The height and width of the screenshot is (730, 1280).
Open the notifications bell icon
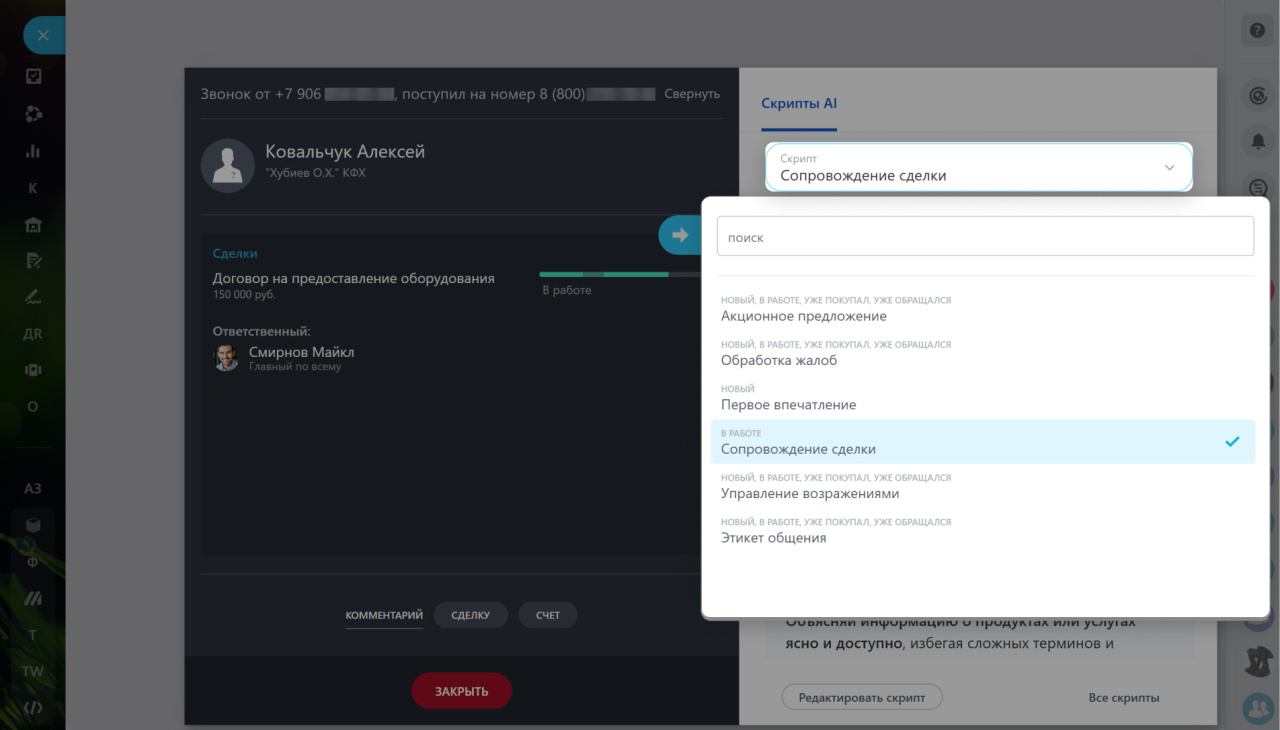[1257, 142]
